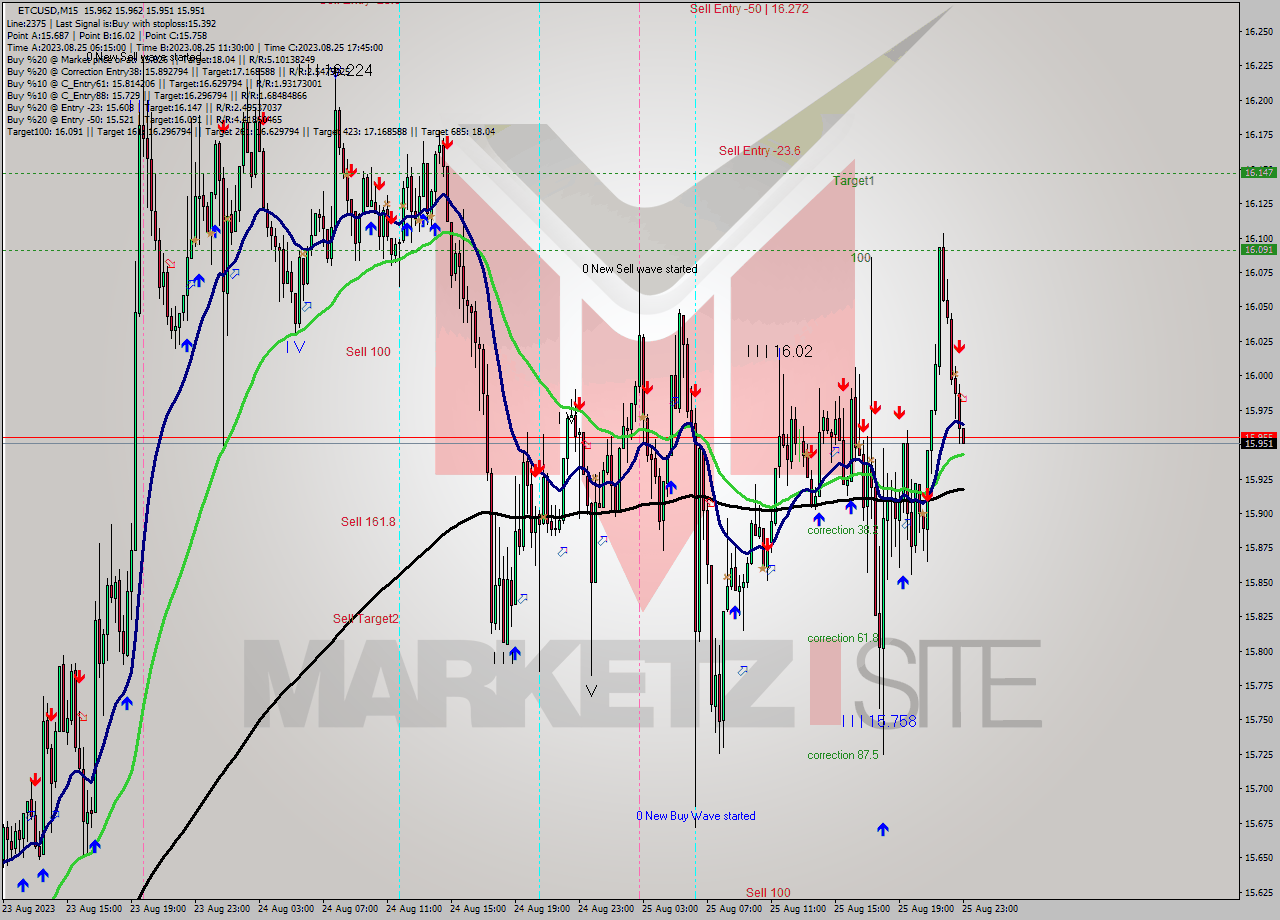The image size is (1280, 920).
Task: Click the '0 New Sell wave started' annotation
Action: 640,269
